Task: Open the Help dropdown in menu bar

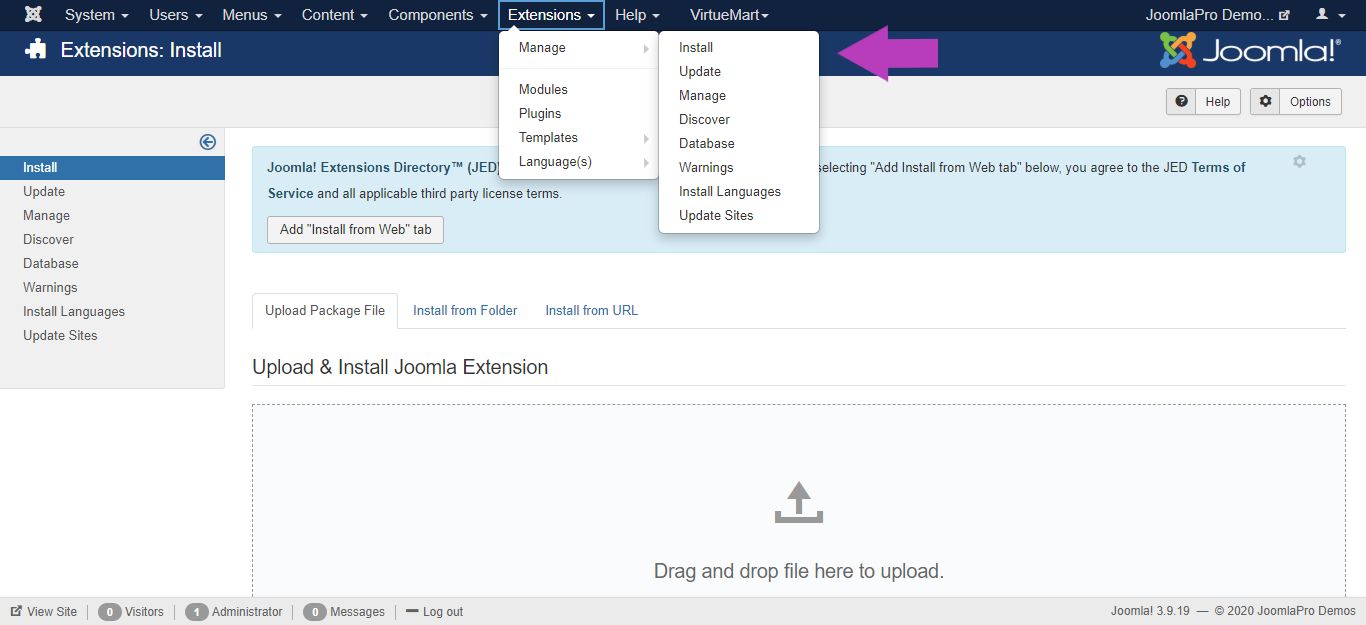Action: 637,15
